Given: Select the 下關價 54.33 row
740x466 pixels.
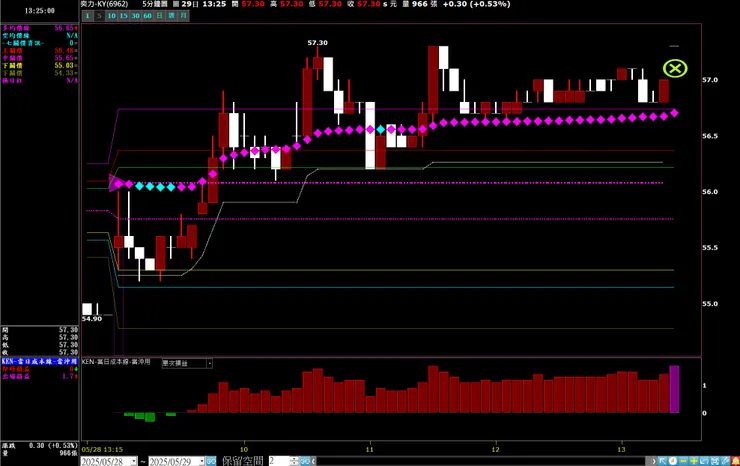Looking at the screenshot, I should pyautogui.click(x=40, y=73).
